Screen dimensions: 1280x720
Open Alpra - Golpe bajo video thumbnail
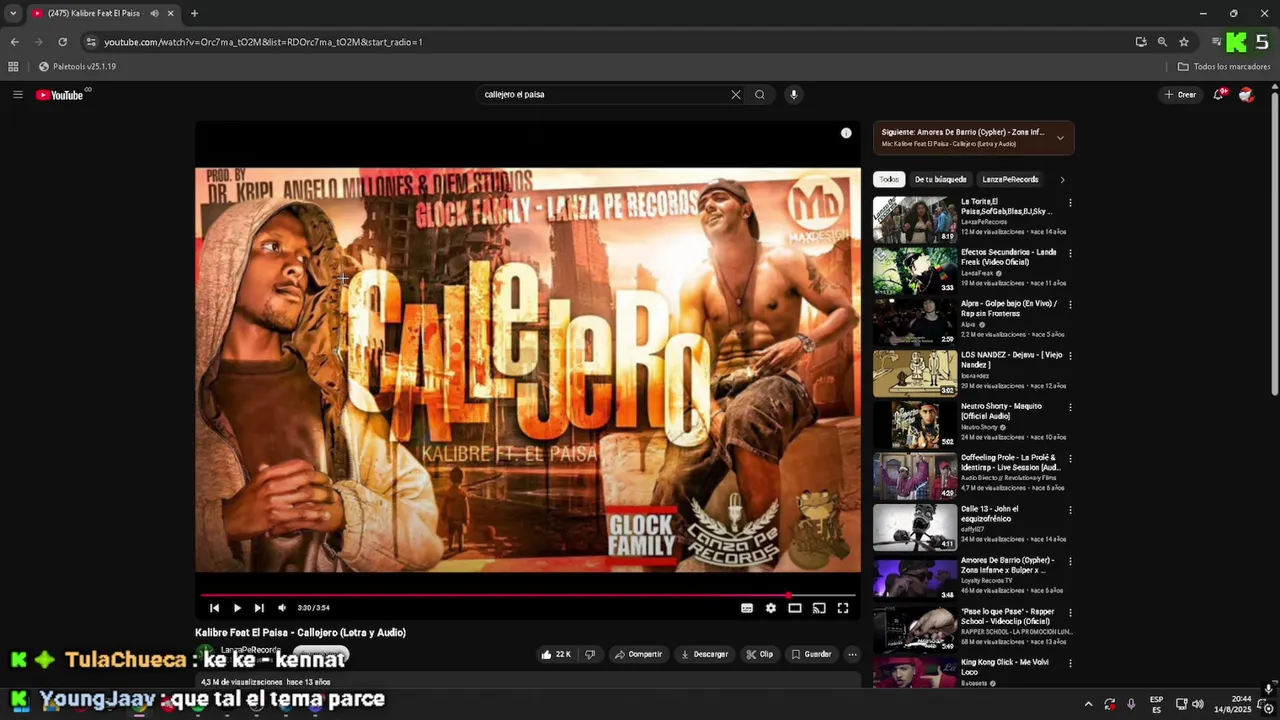(915, 322)
